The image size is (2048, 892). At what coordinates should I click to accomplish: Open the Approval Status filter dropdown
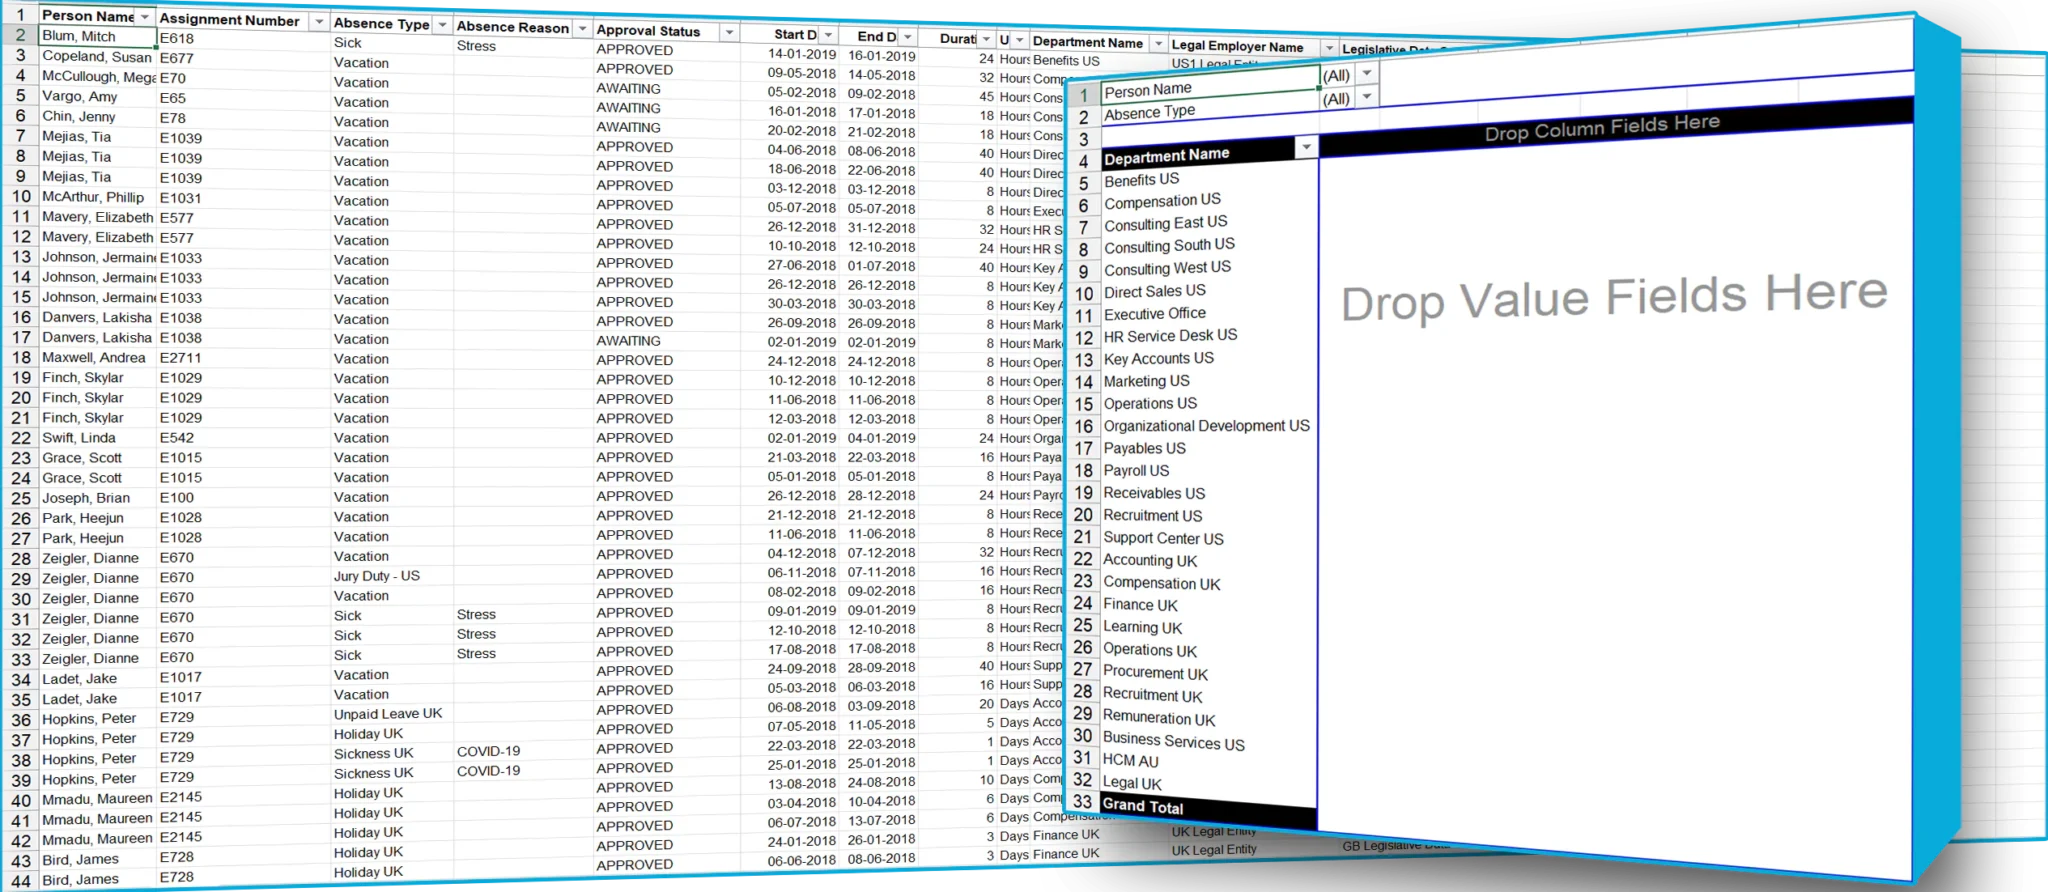729,33
